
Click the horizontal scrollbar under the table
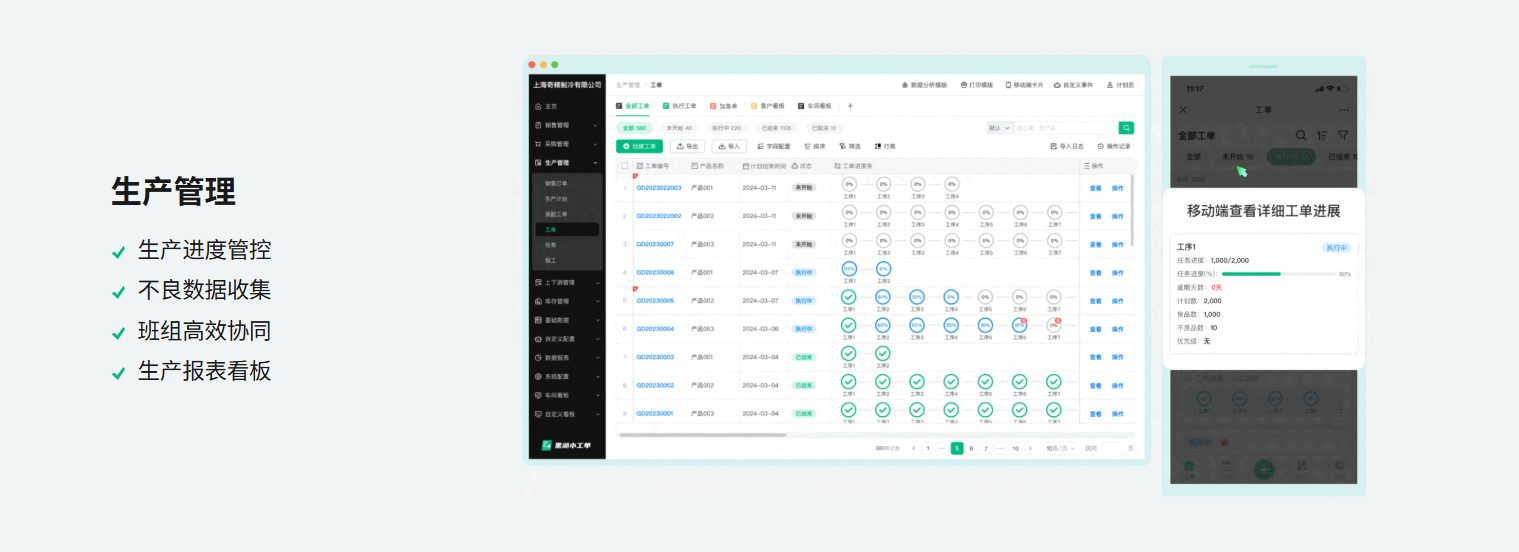(702, 435)
